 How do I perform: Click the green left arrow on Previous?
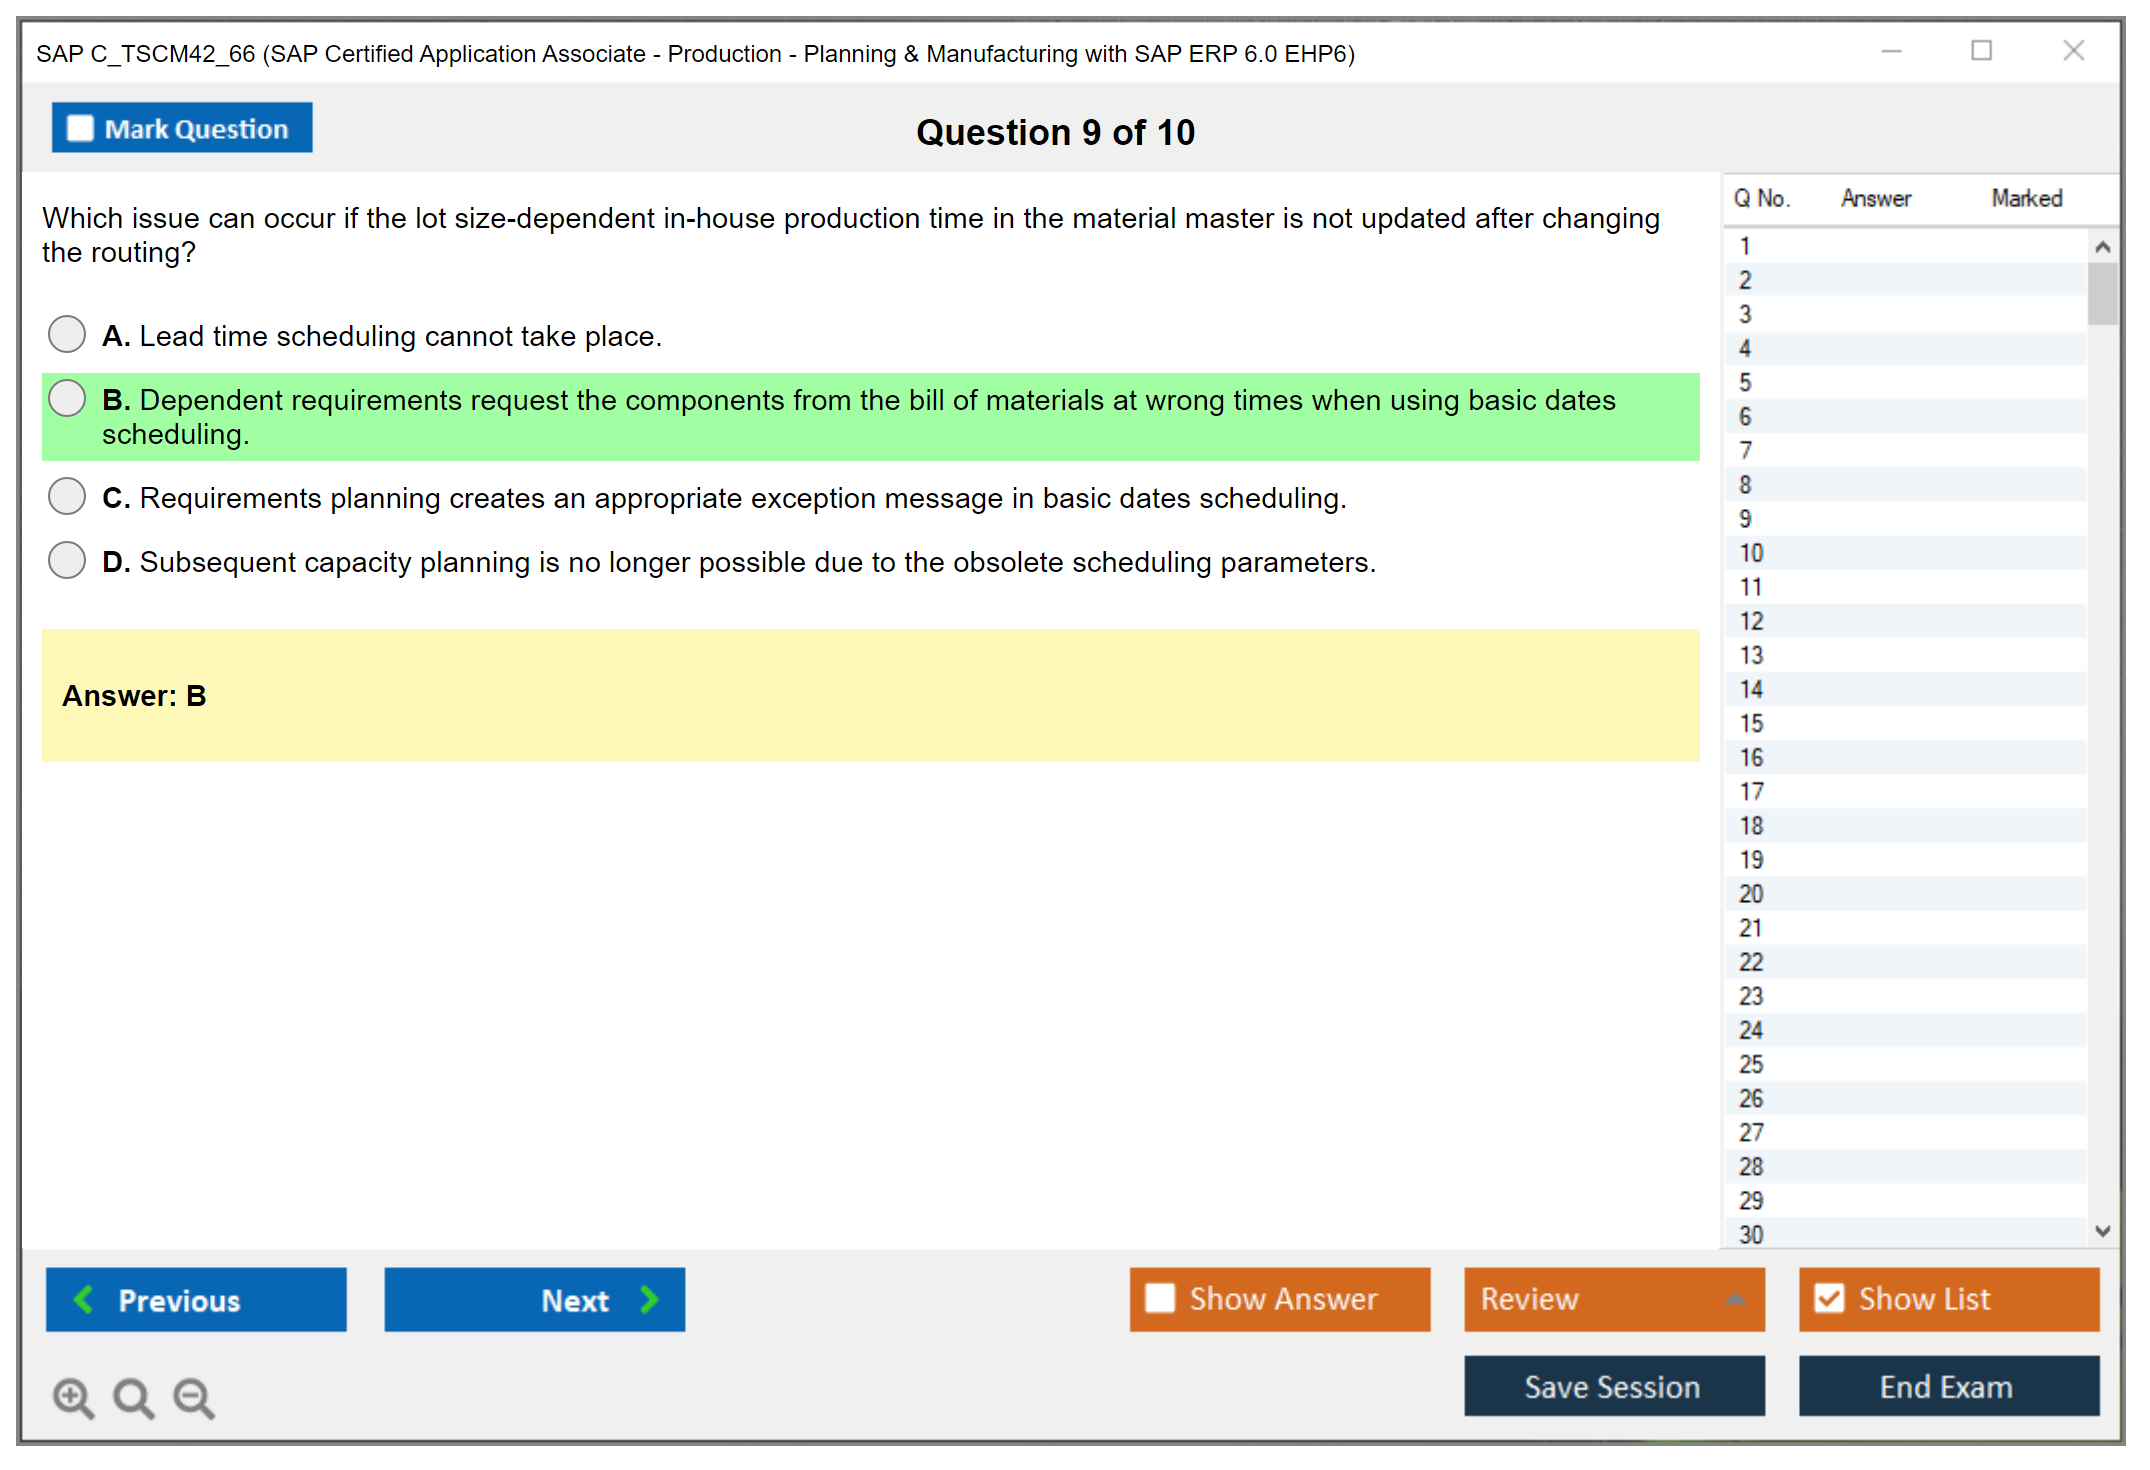point(84,1299)
